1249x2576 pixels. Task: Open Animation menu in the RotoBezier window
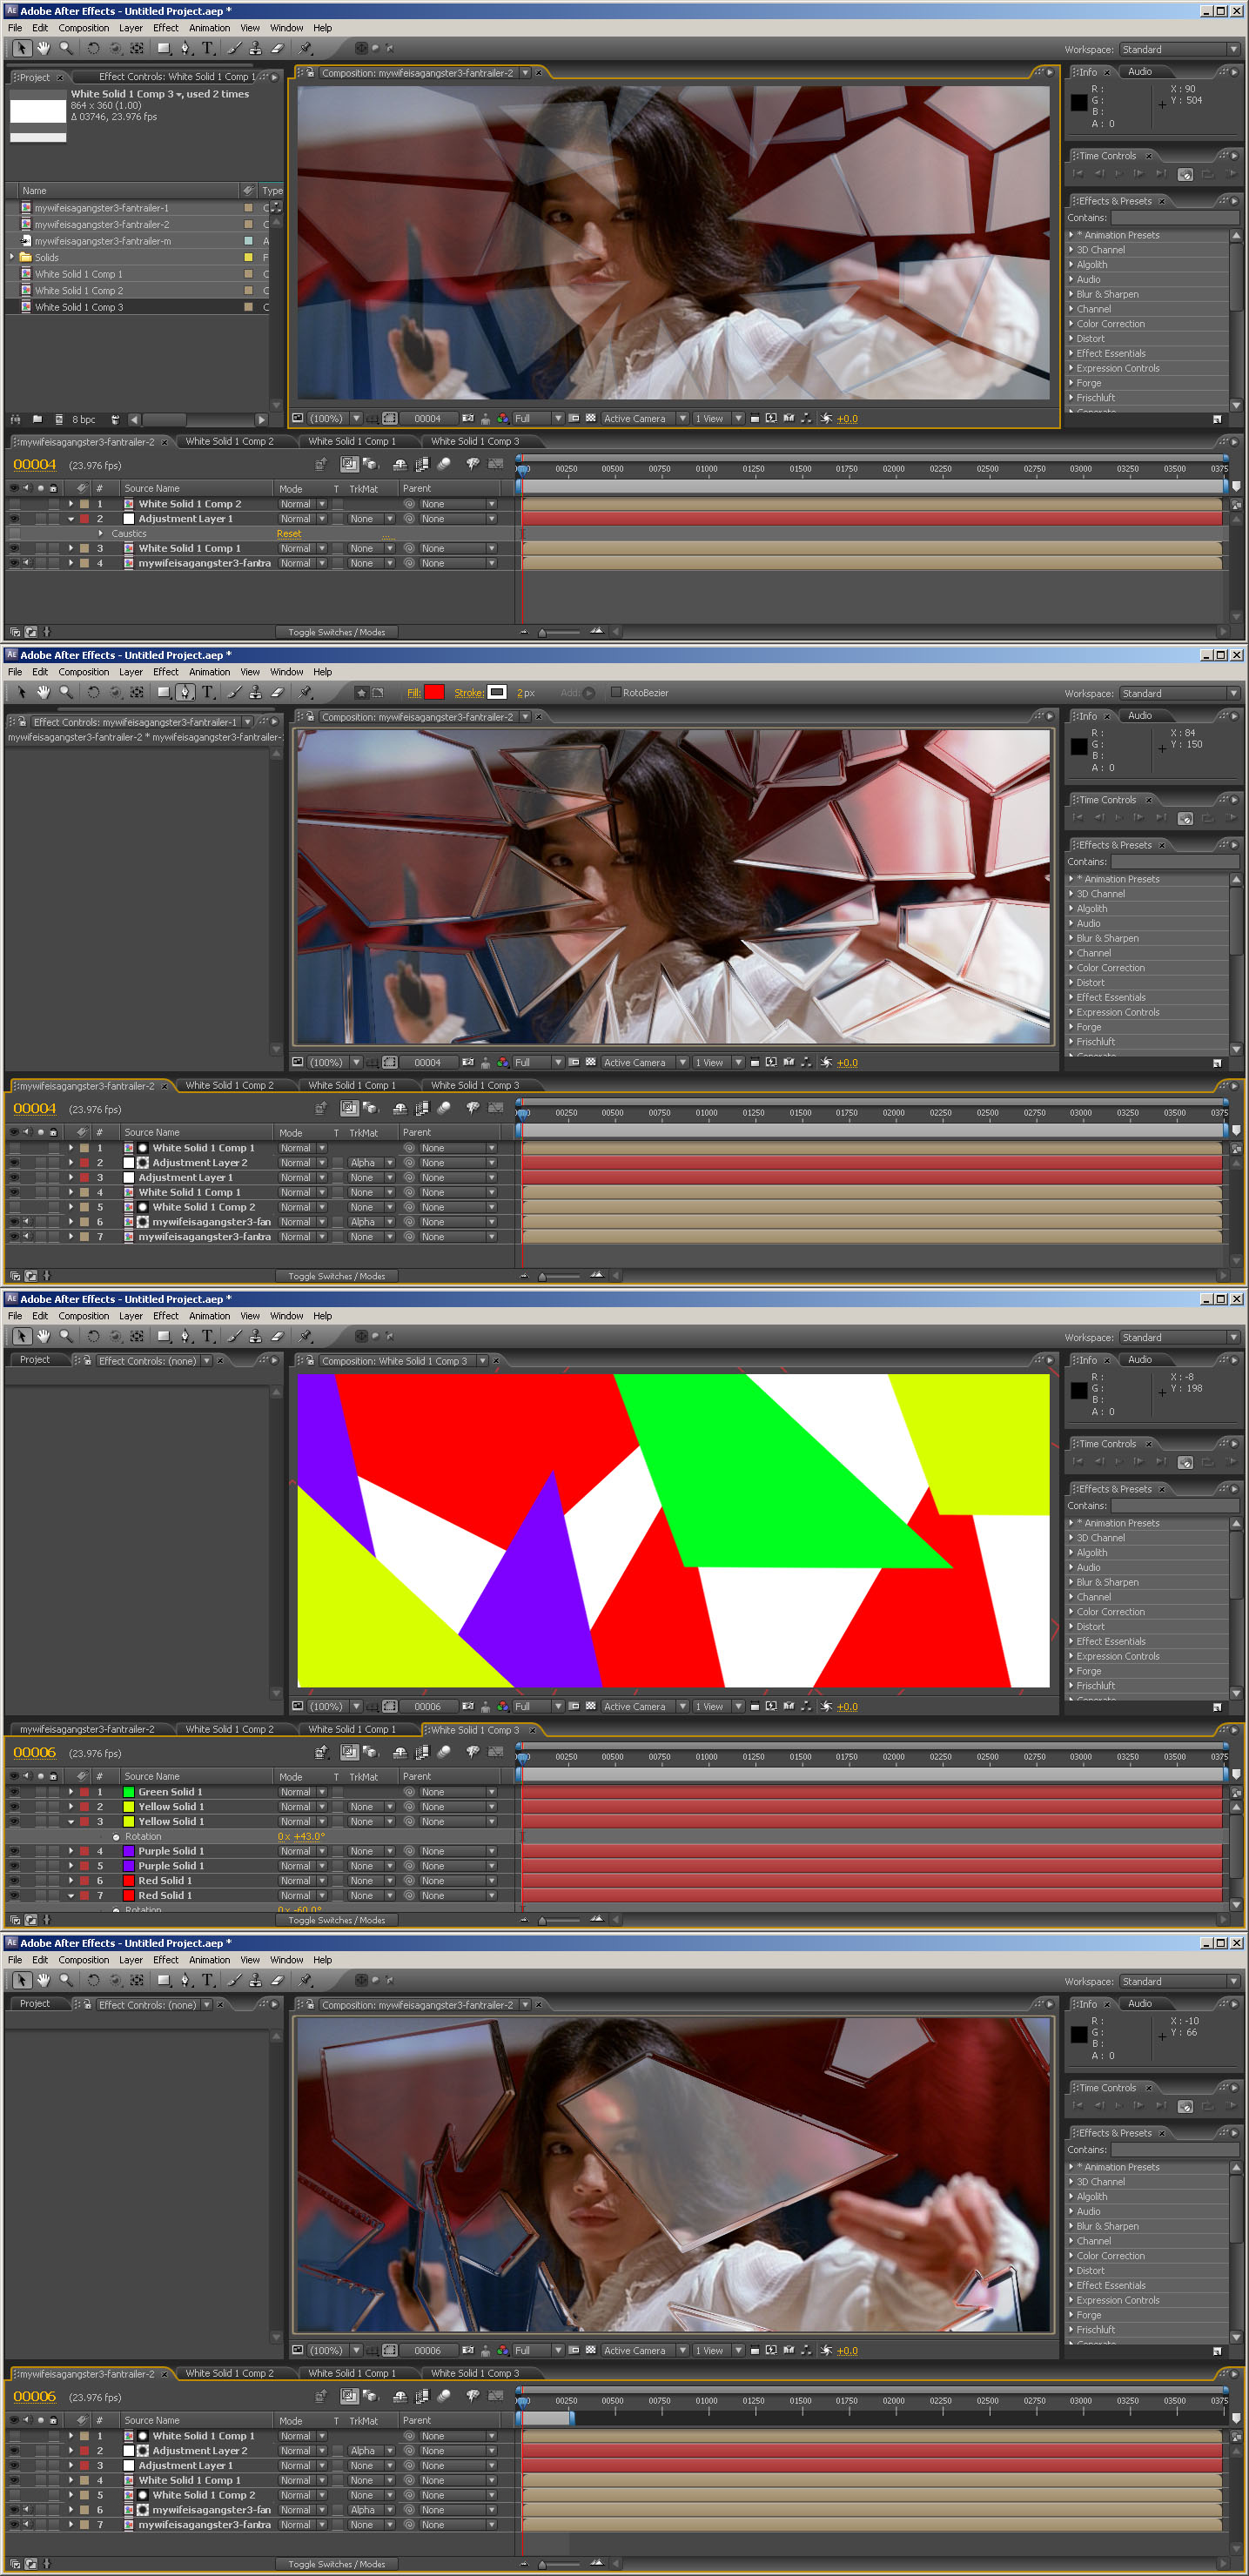click(x=209, y=672)
